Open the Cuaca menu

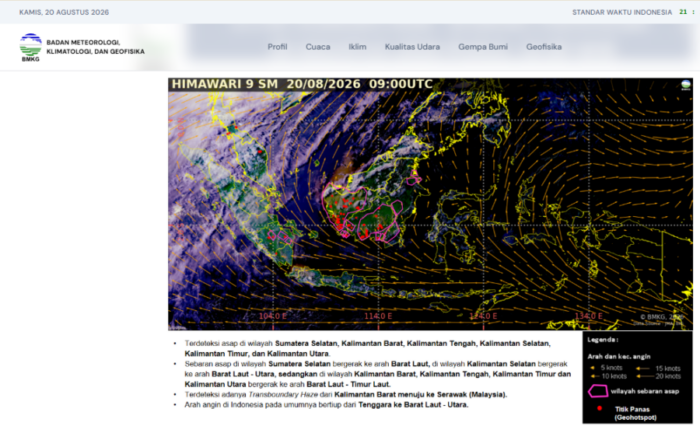click(x=318, y=47)
